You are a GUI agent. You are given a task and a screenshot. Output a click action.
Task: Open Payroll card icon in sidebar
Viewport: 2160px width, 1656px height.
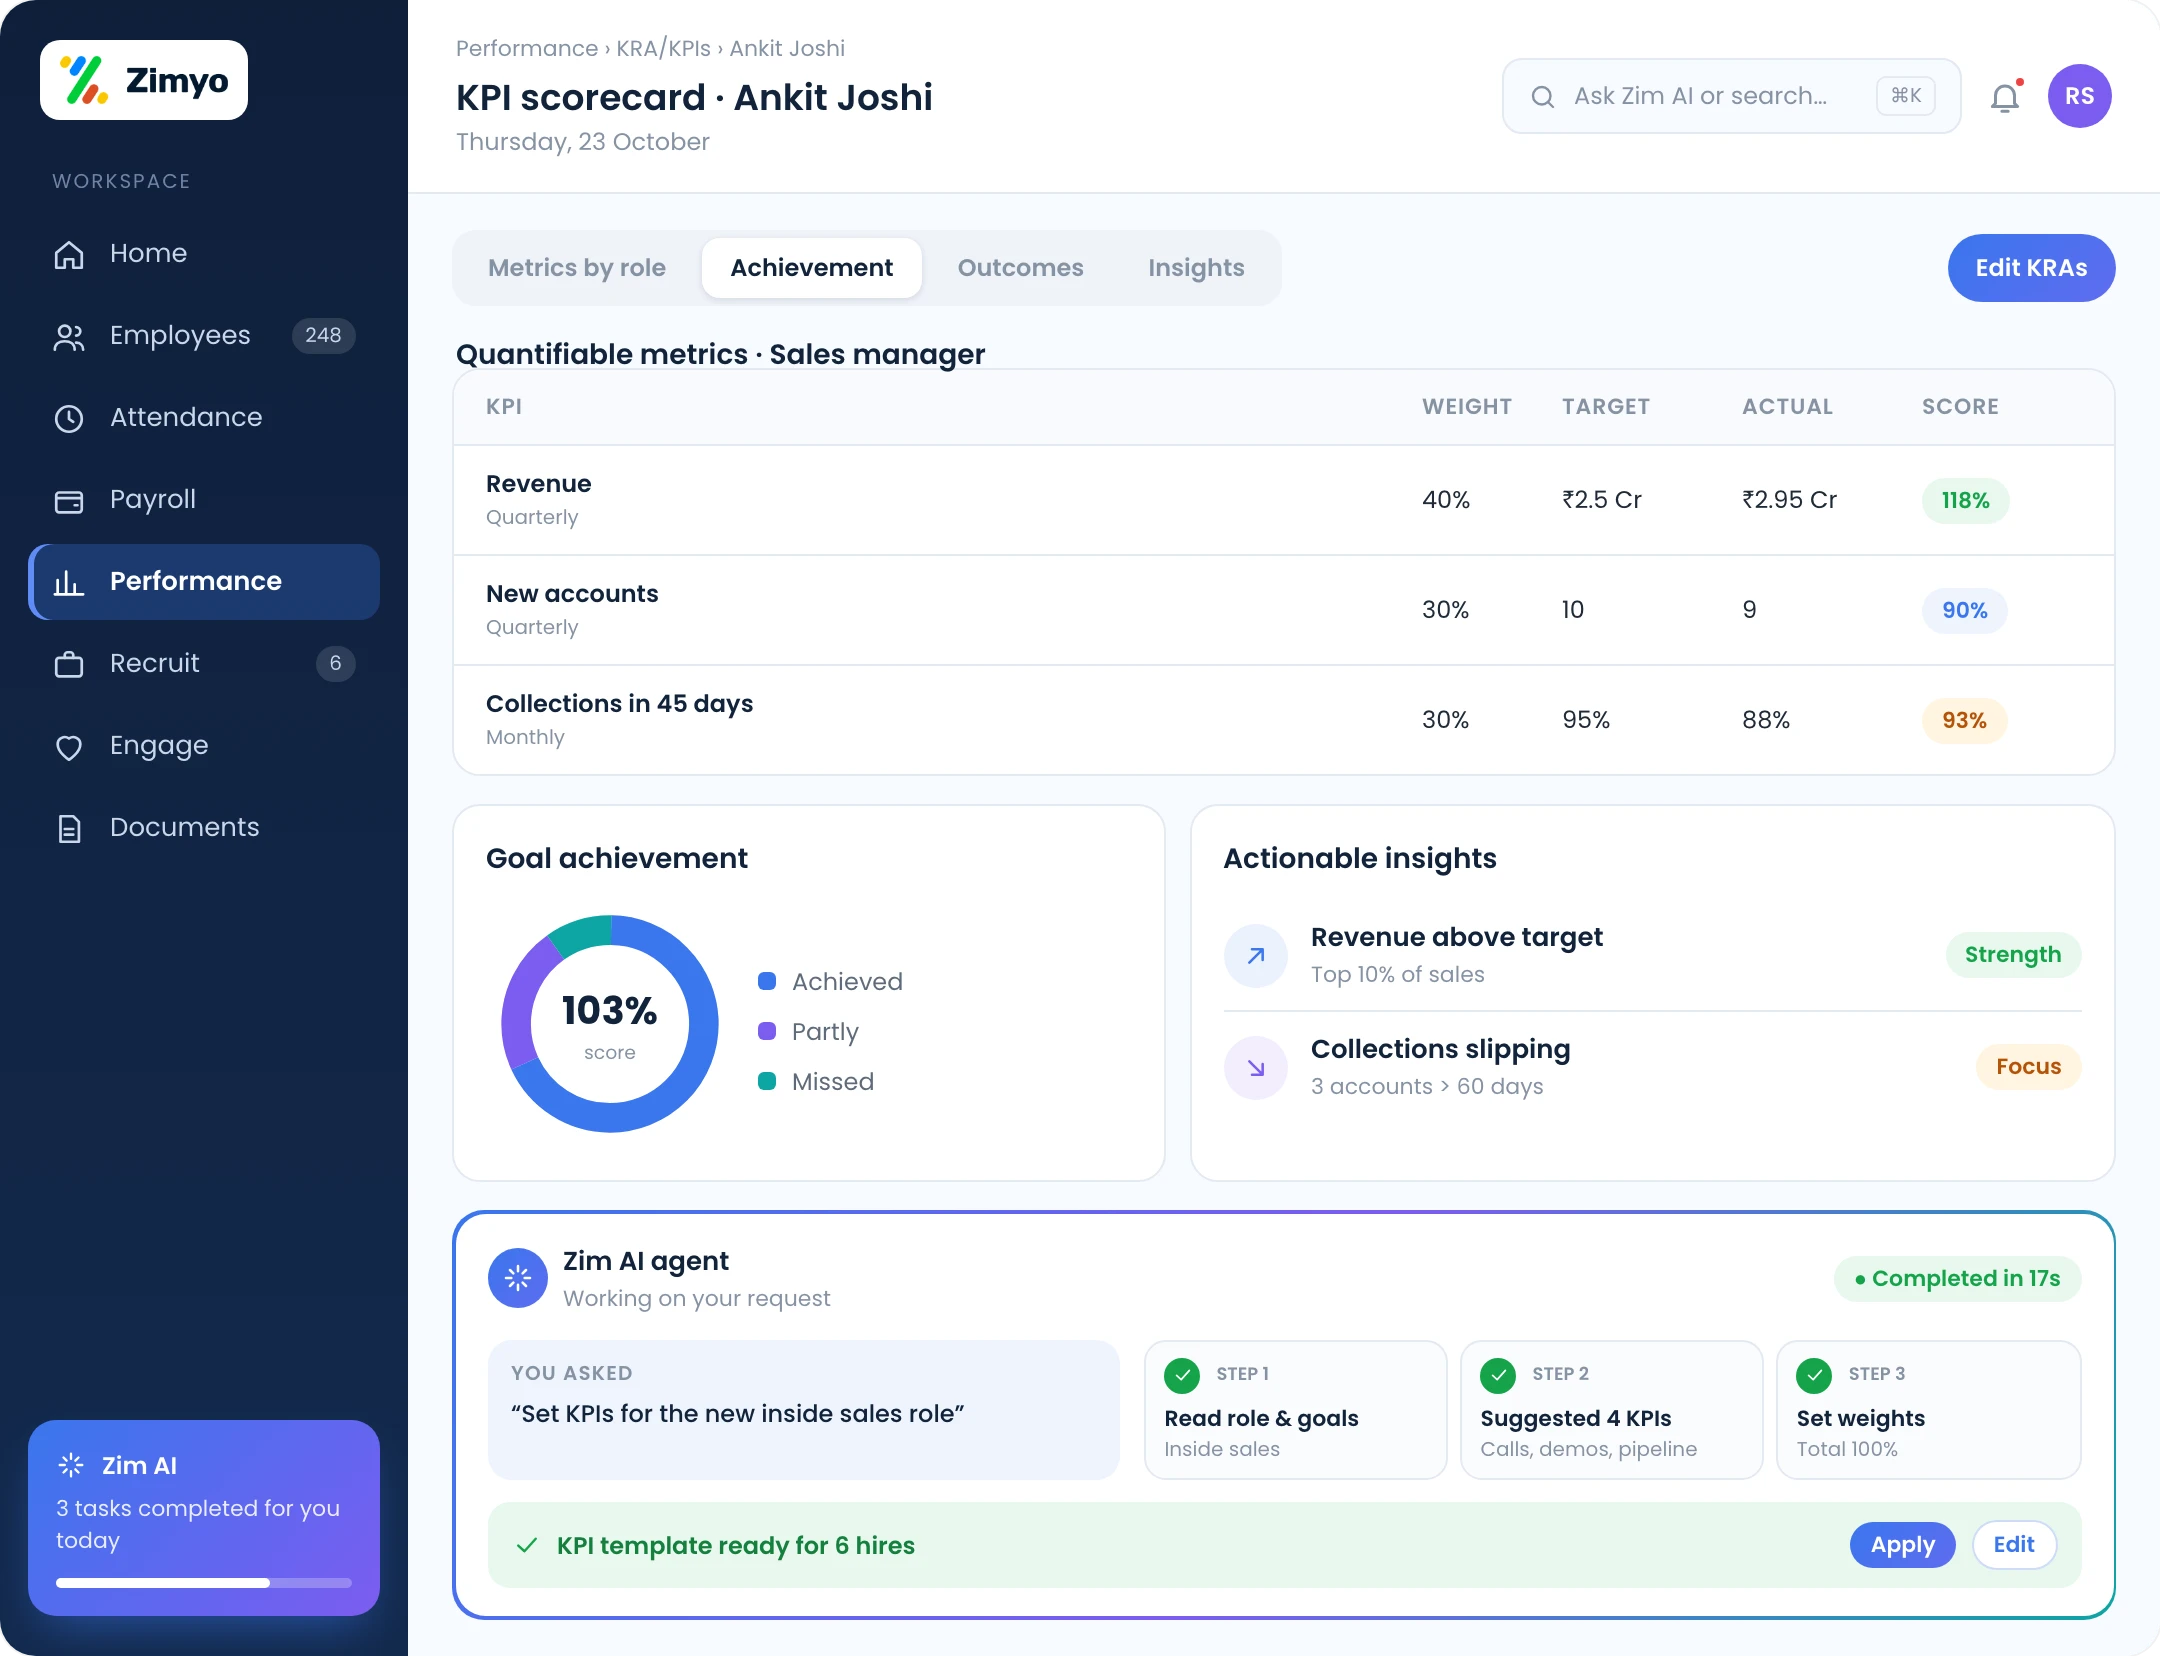69,500
